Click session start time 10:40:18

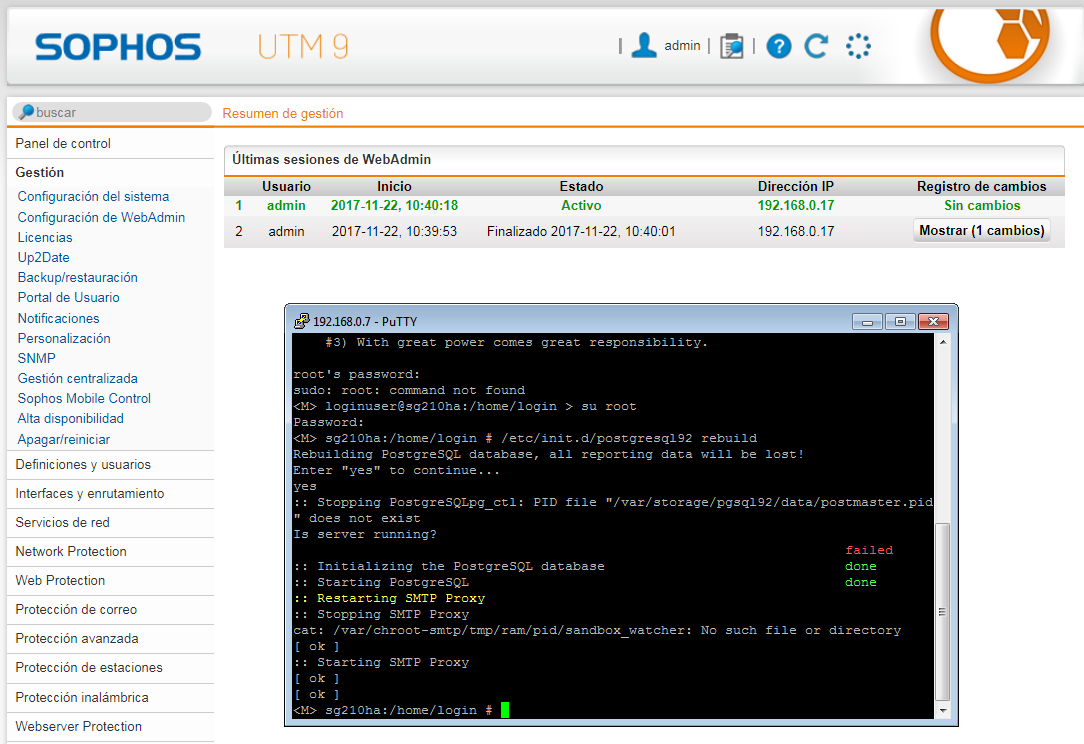point(394,205)
